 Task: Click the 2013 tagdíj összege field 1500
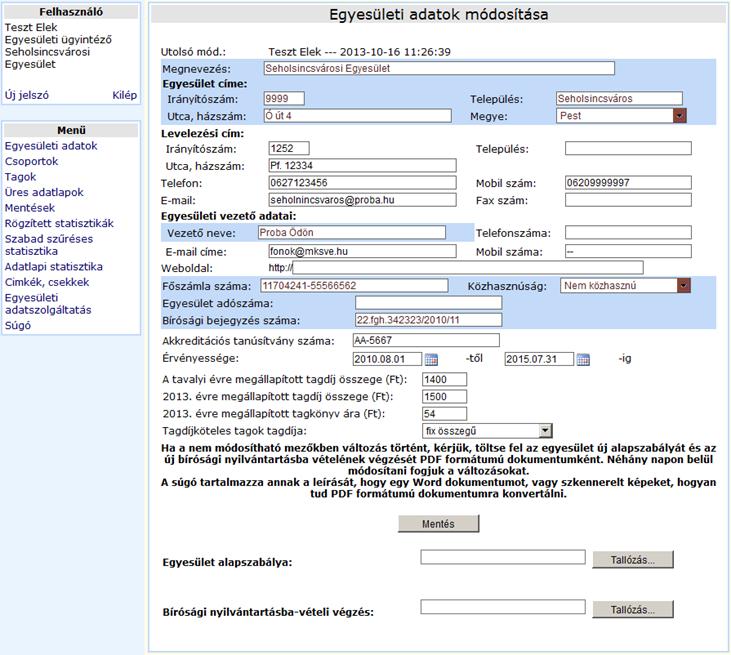point(444,397)
